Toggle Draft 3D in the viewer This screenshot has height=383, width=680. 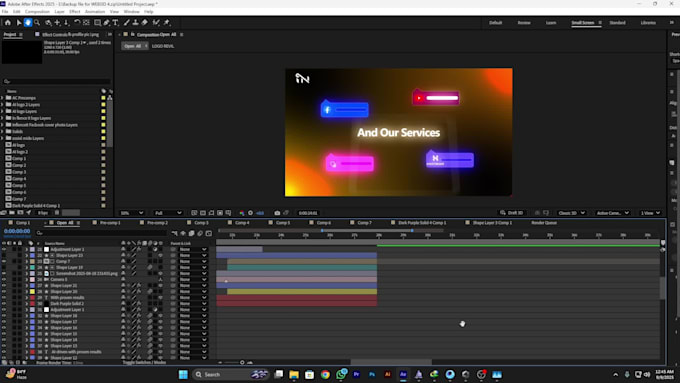pos(511,213)
